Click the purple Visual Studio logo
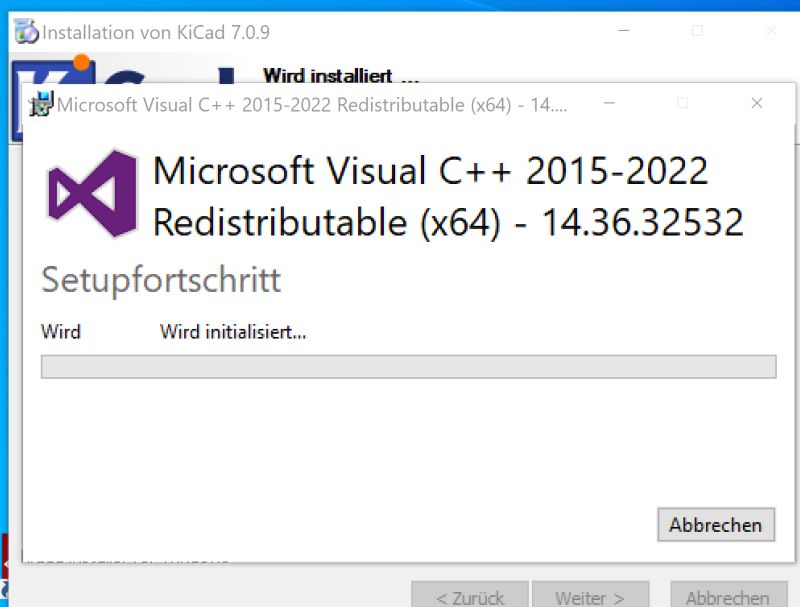 pyautogui.click(x=92, y=193)
